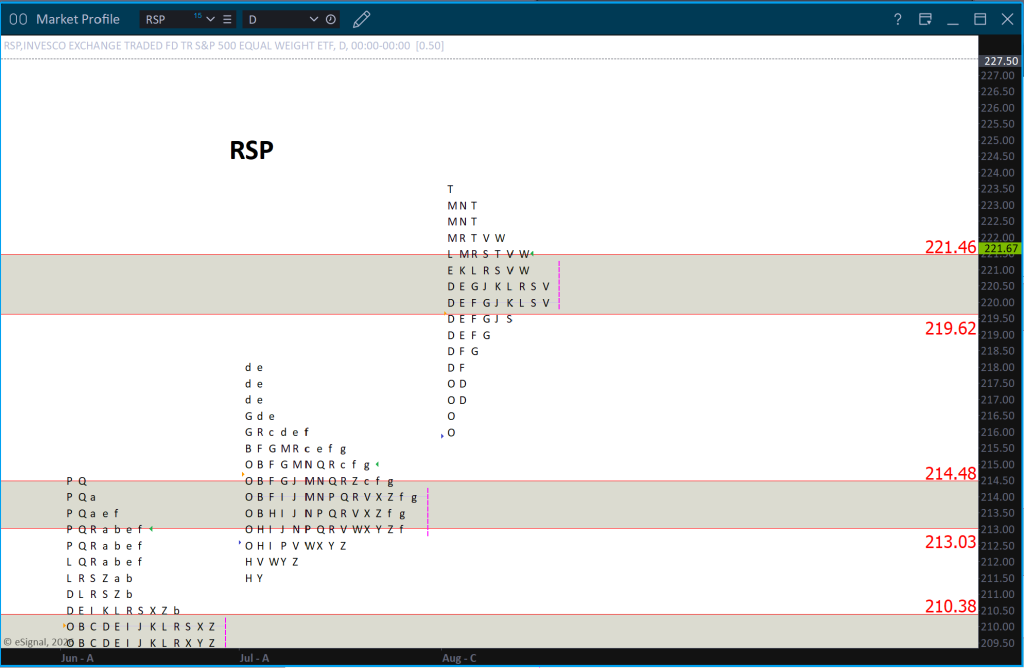This screenshot has width=1024, height=668.
Task: Click the Market Profile window icon
Action: click(18, 19)
